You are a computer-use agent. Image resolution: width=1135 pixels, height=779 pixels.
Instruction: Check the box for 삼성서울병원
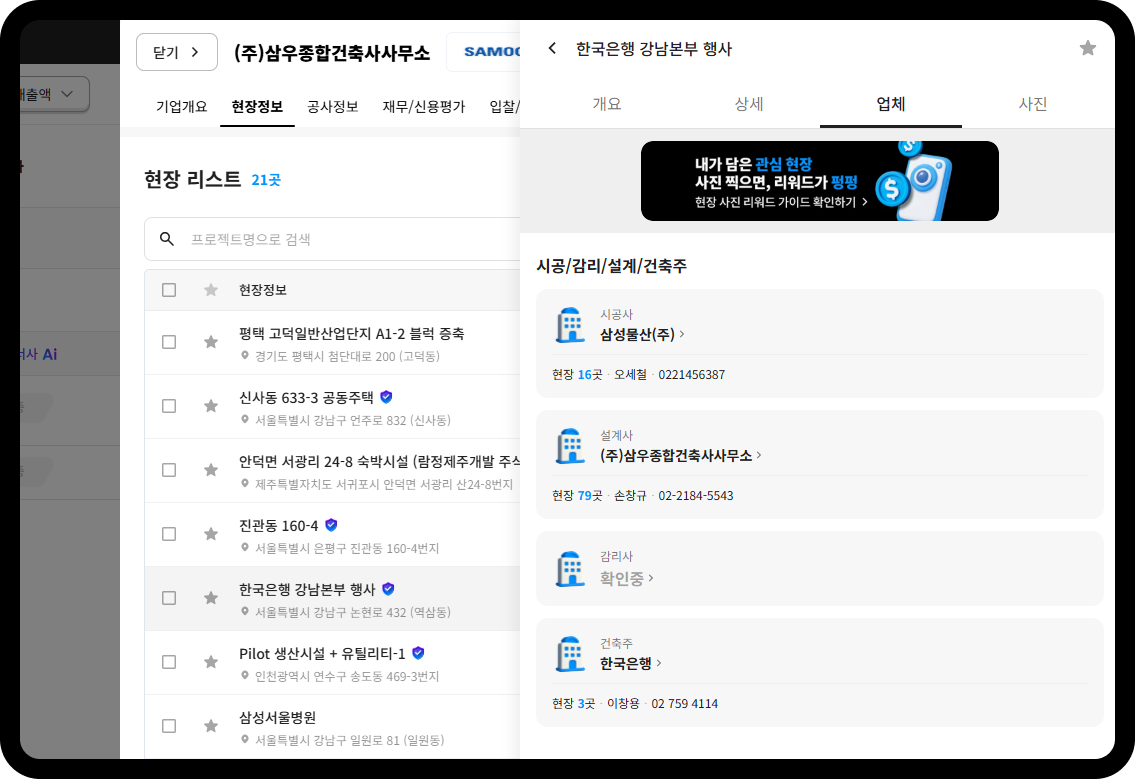169,726
